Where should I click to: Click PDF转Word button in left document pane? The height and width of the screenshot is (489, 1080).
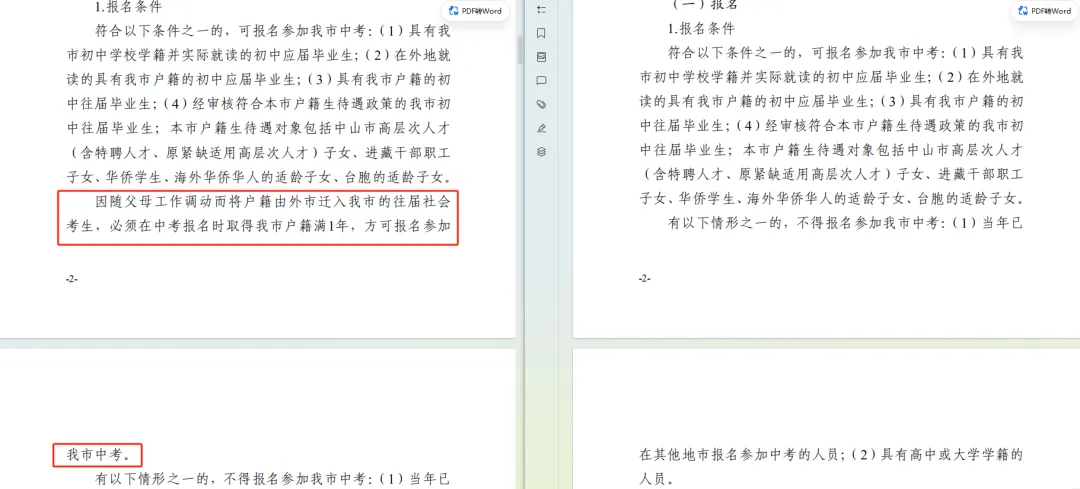tap(475, 11)
